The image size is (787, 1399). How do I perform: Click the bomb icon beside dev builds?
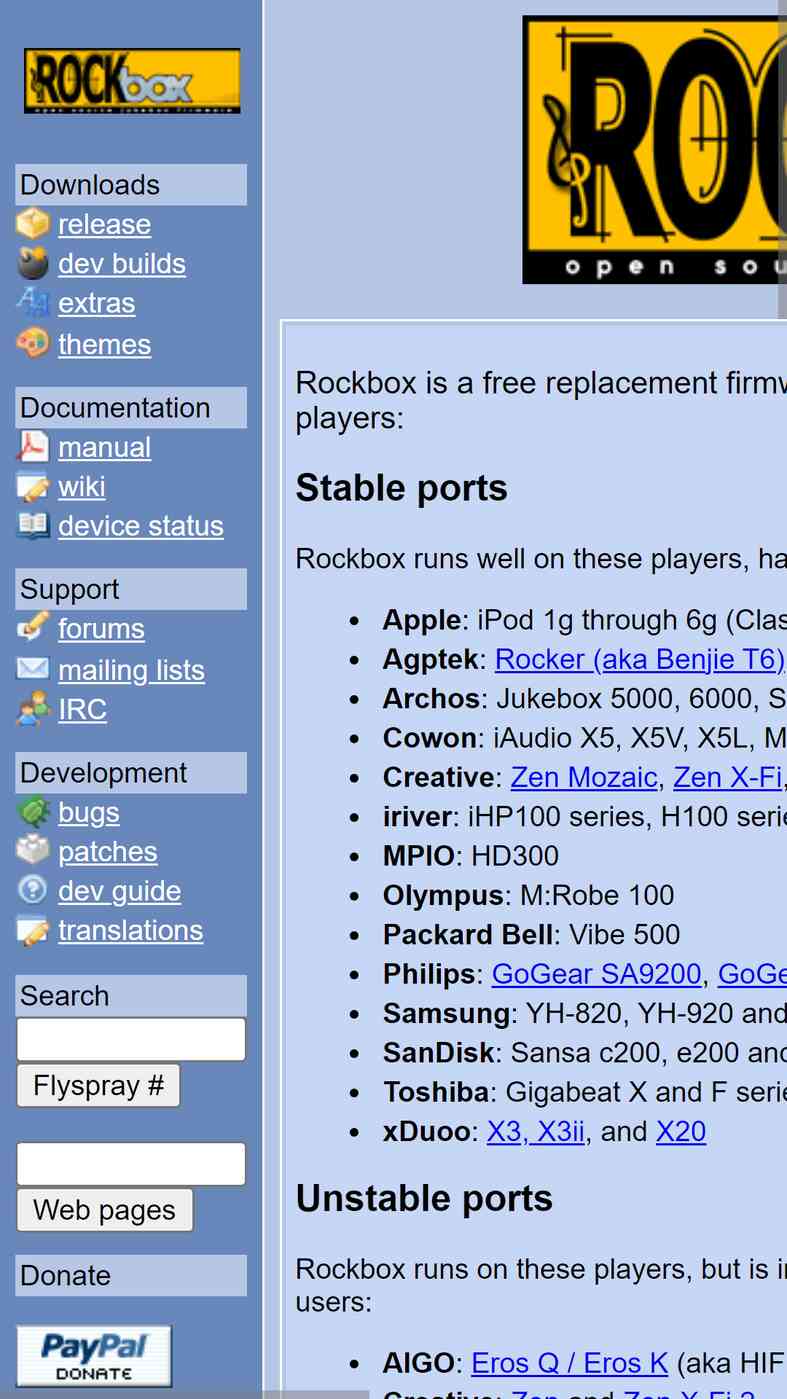click(x=33, y=263)
